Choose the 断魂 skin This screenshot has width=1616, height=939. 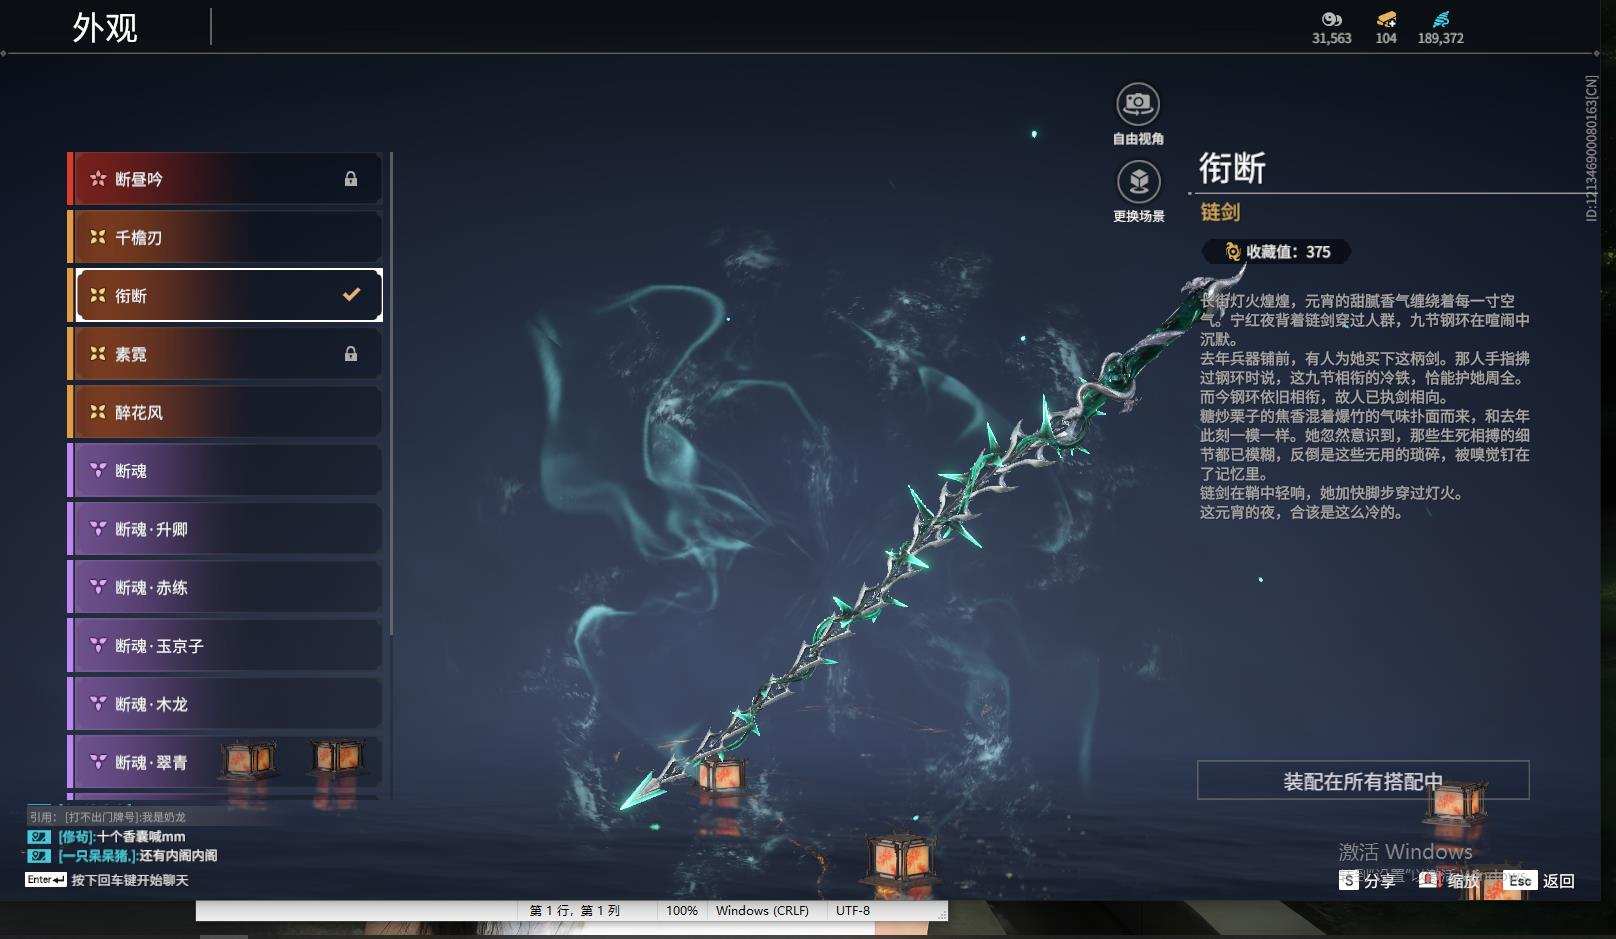tap(225, 470)
